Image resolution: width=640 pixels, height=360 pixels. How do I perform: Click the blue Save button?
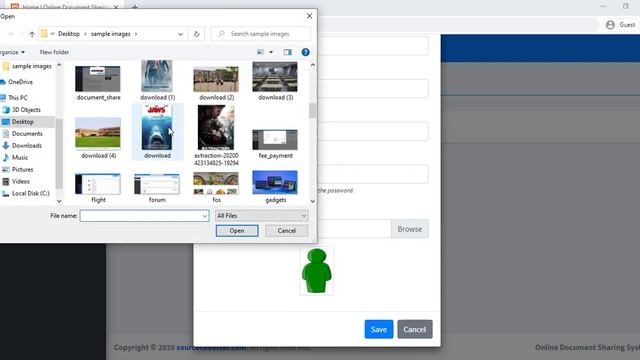379,329
